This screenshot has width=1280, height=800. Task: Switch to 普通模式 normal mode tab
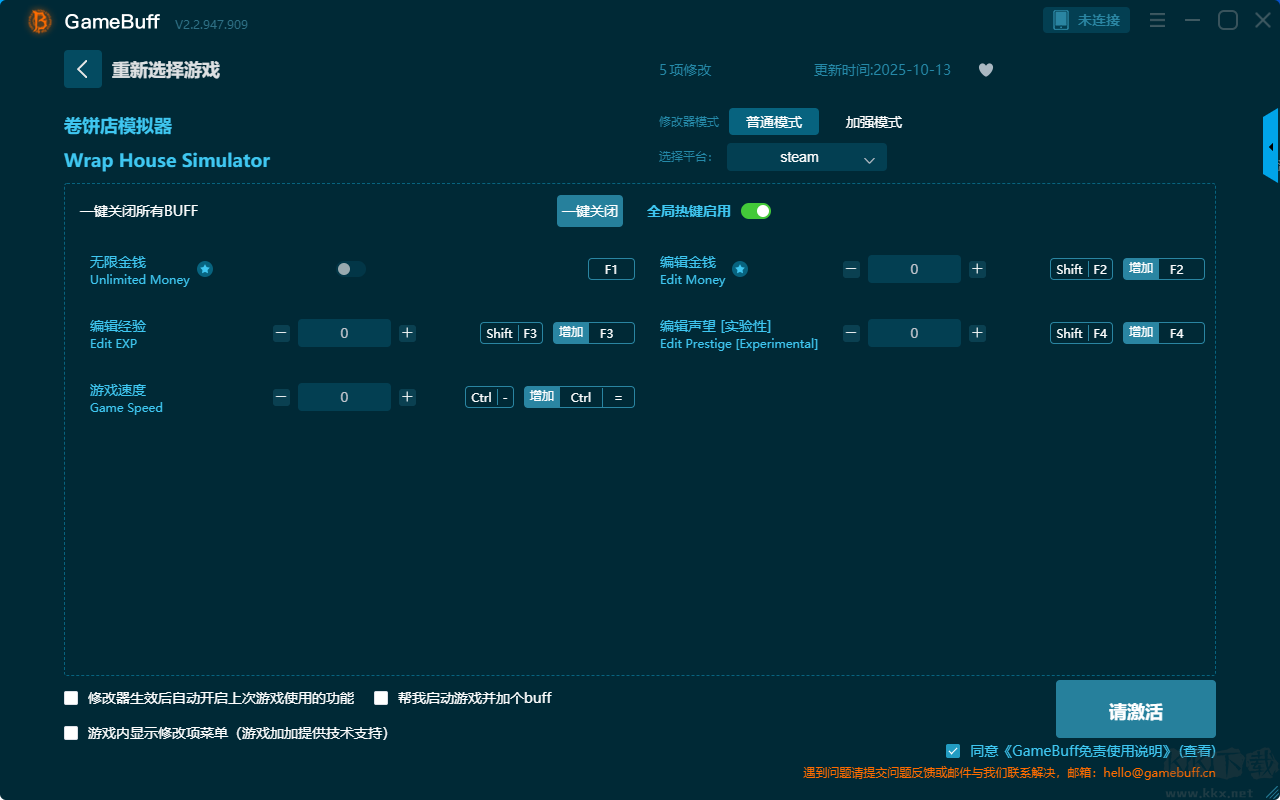[773, 122]
